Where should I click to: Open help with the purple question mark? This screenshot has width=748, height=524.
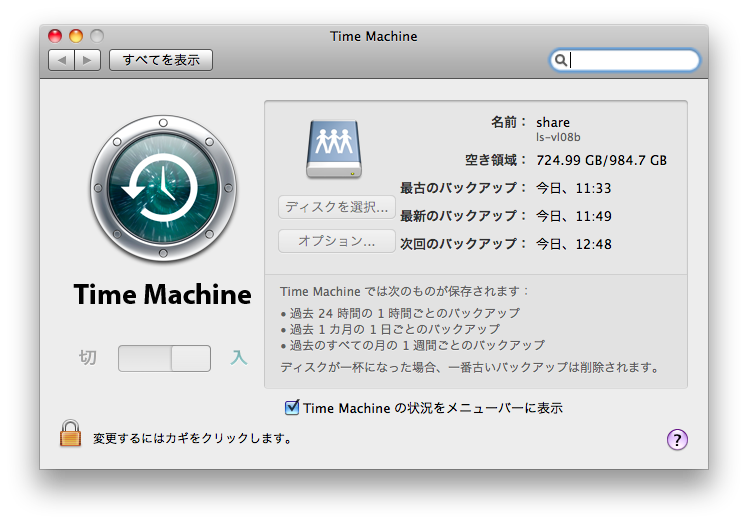[677, 440]
